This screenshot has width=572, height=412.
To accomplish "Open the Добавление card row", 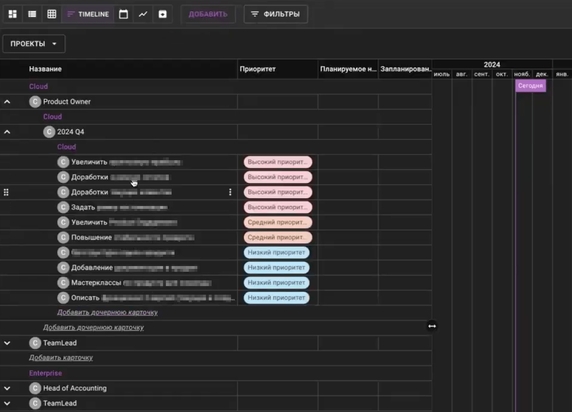I will [x=119, y=267].
